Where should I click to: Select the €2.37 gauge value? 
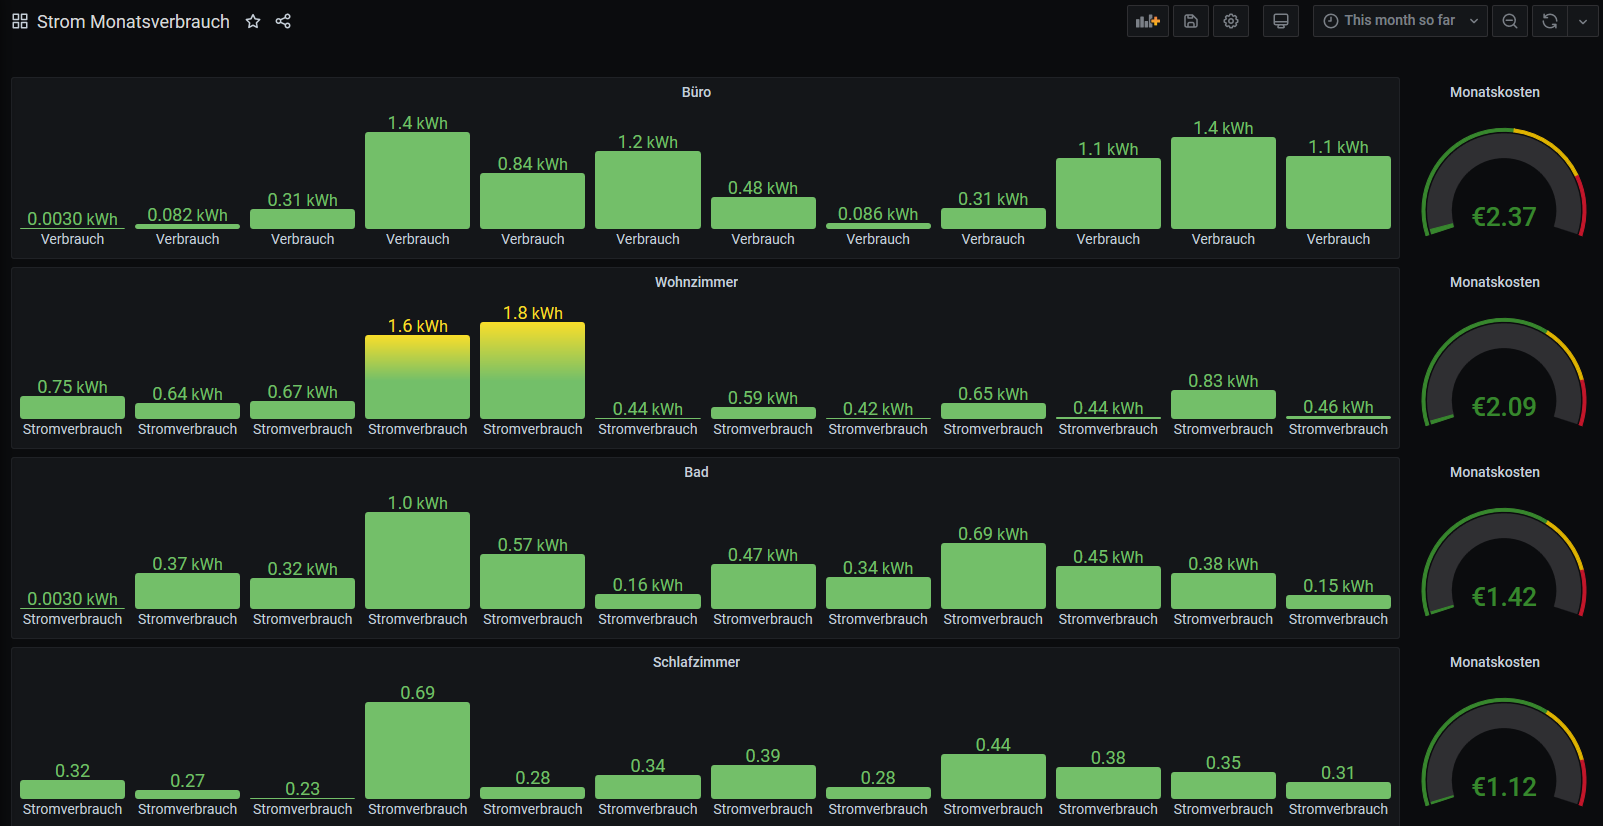(x=1504, y=217)
